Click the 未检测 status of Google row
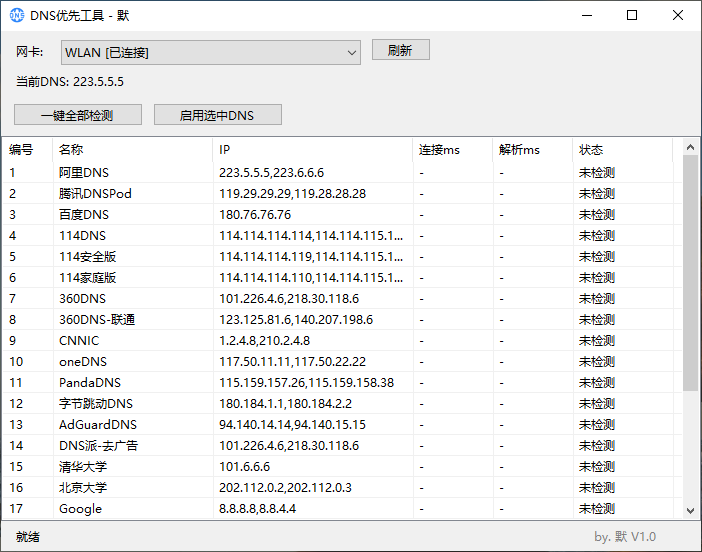 (597, 509)
